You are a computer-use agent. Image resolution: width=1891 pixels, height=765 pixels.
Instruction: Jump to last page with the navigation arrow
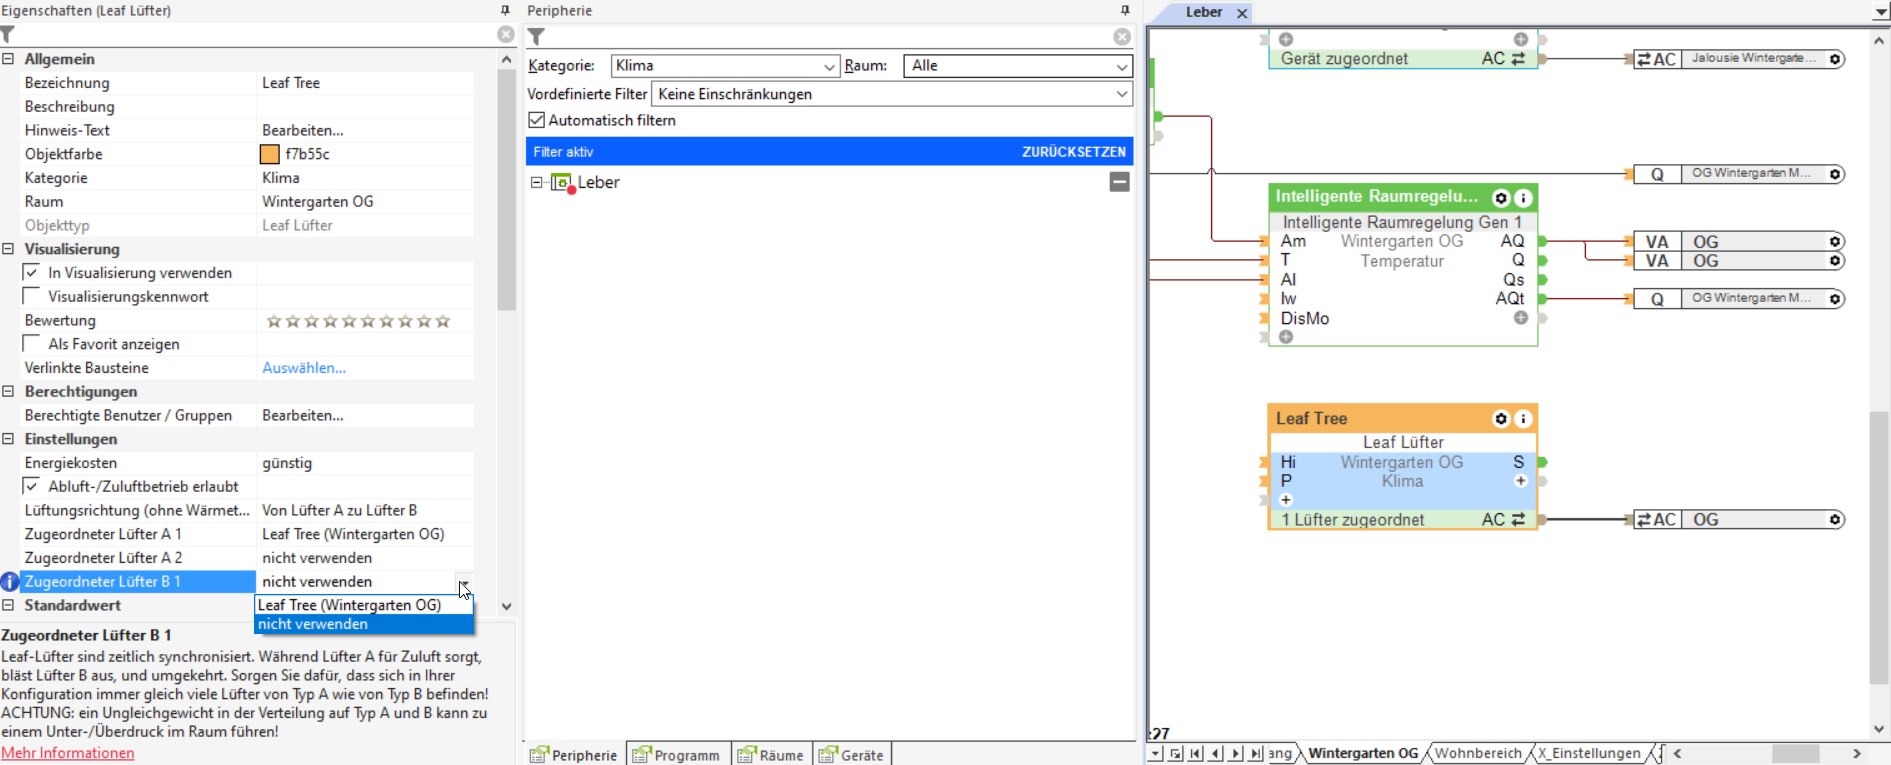1256,754
